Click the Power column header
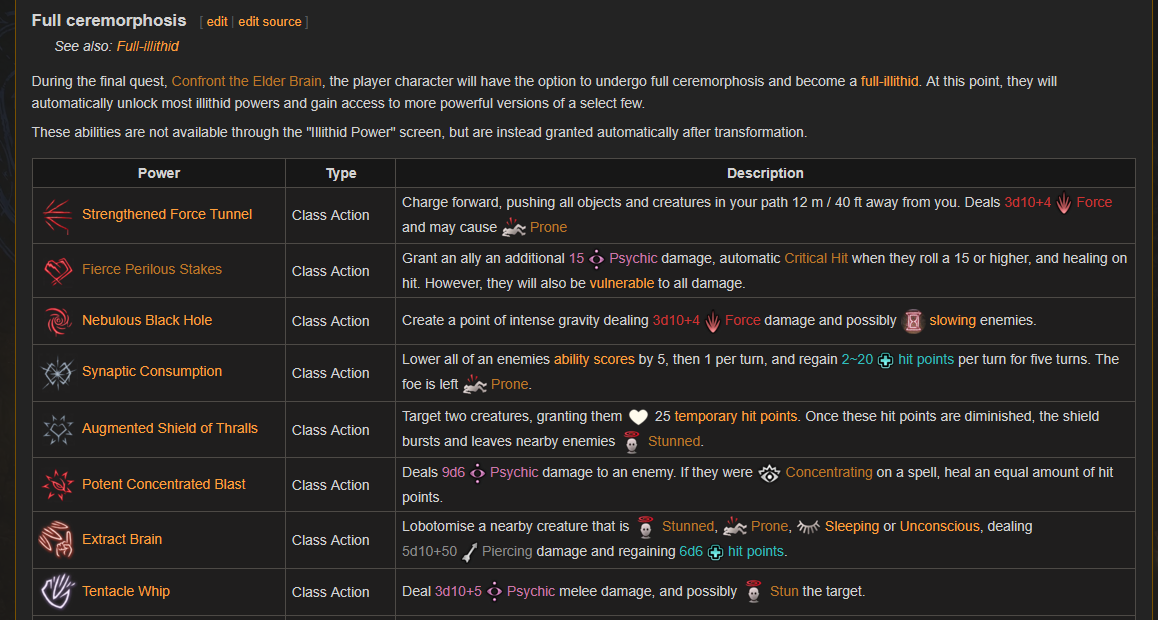Image resolution: width=1158 pixels, height=620 pixels. pyautogui.click(x=159, y=173)
